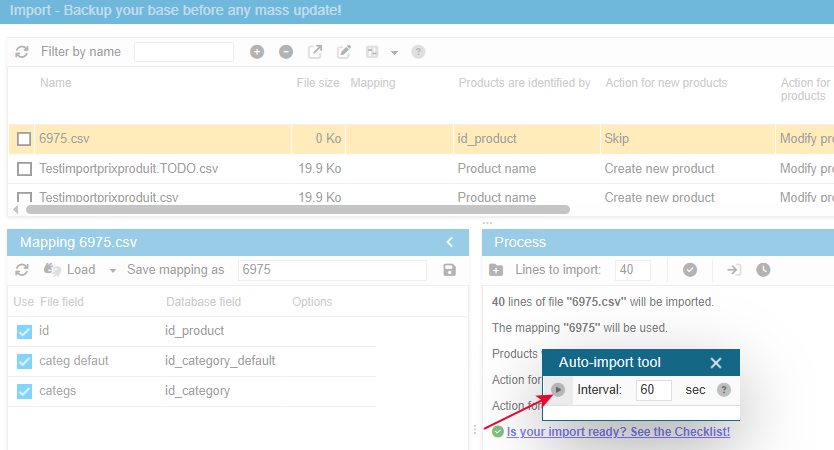Click the add file plus icon
The height and width of the screenshot is (450, 834).
[x=257, y=52]
